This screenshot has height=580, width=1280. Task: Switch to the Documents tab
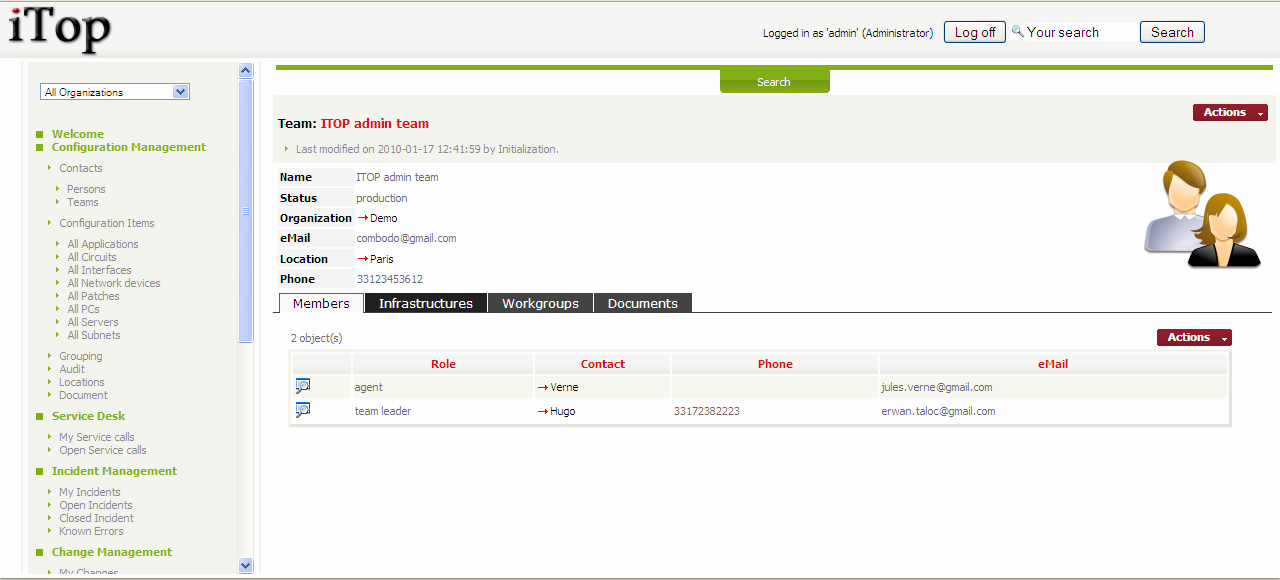[x=643, y=303]
